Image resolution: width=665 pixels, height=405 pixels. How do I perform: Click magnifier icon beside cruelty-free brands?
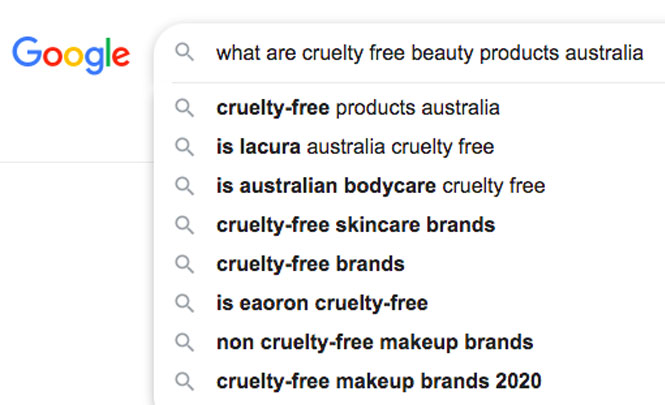pyautogui.click(x=184, y=264)
